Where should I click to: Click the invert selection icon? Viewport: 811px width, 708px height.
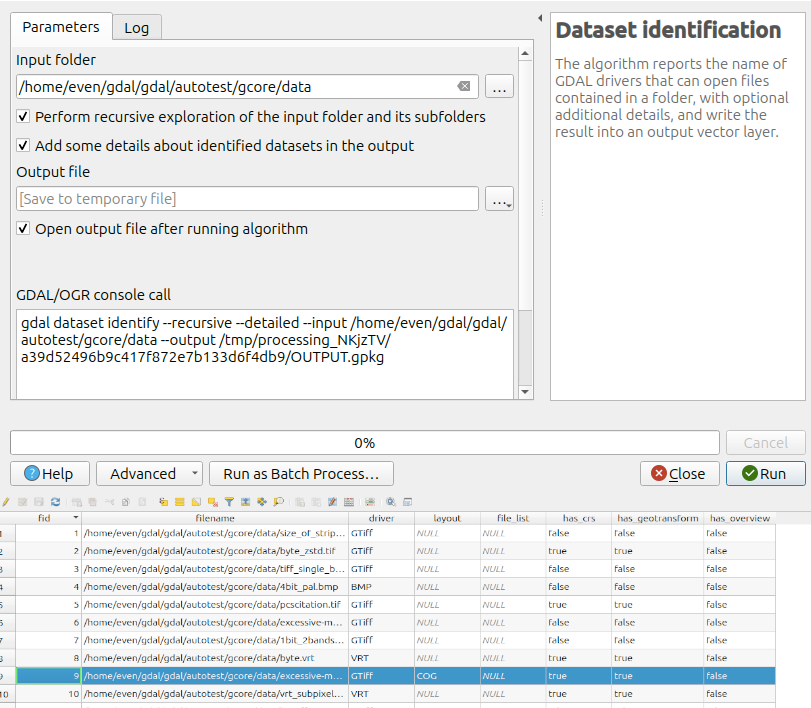(x=197, y=502)
